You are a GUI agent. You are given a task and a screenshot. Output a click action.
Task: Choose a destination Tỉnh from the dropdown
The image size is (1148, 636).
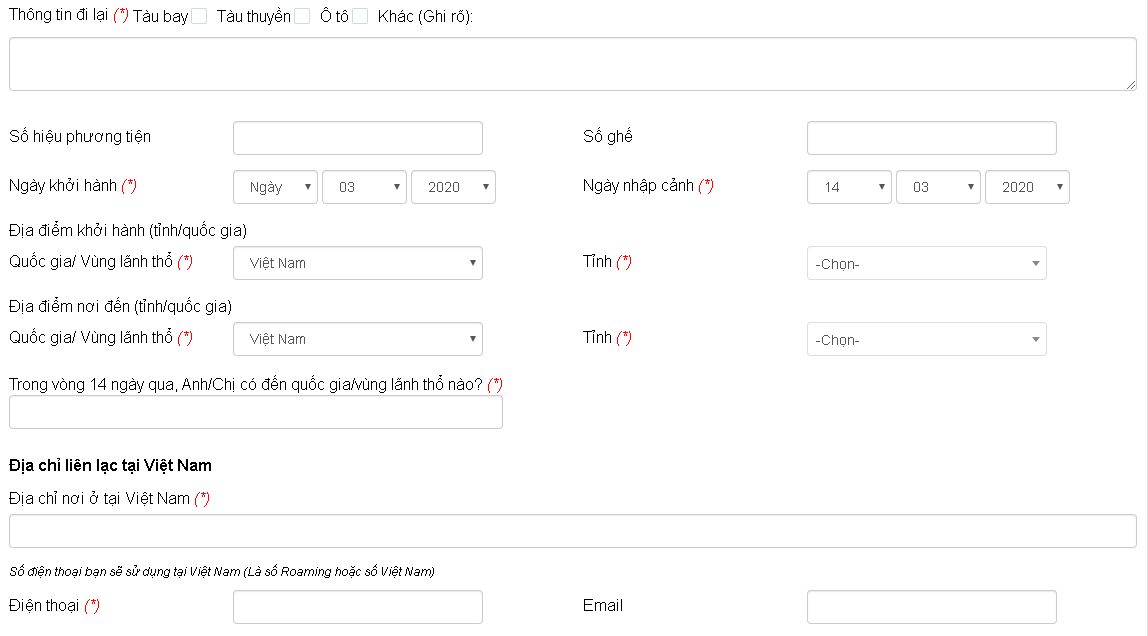(x=927, y=340)
